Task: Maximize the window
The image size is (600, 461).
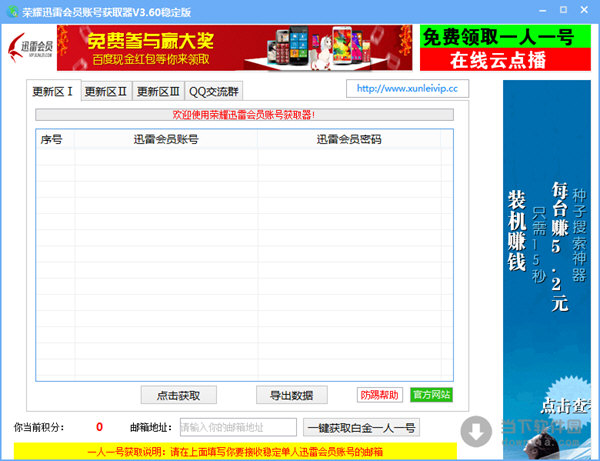Action: click(563, 10)
